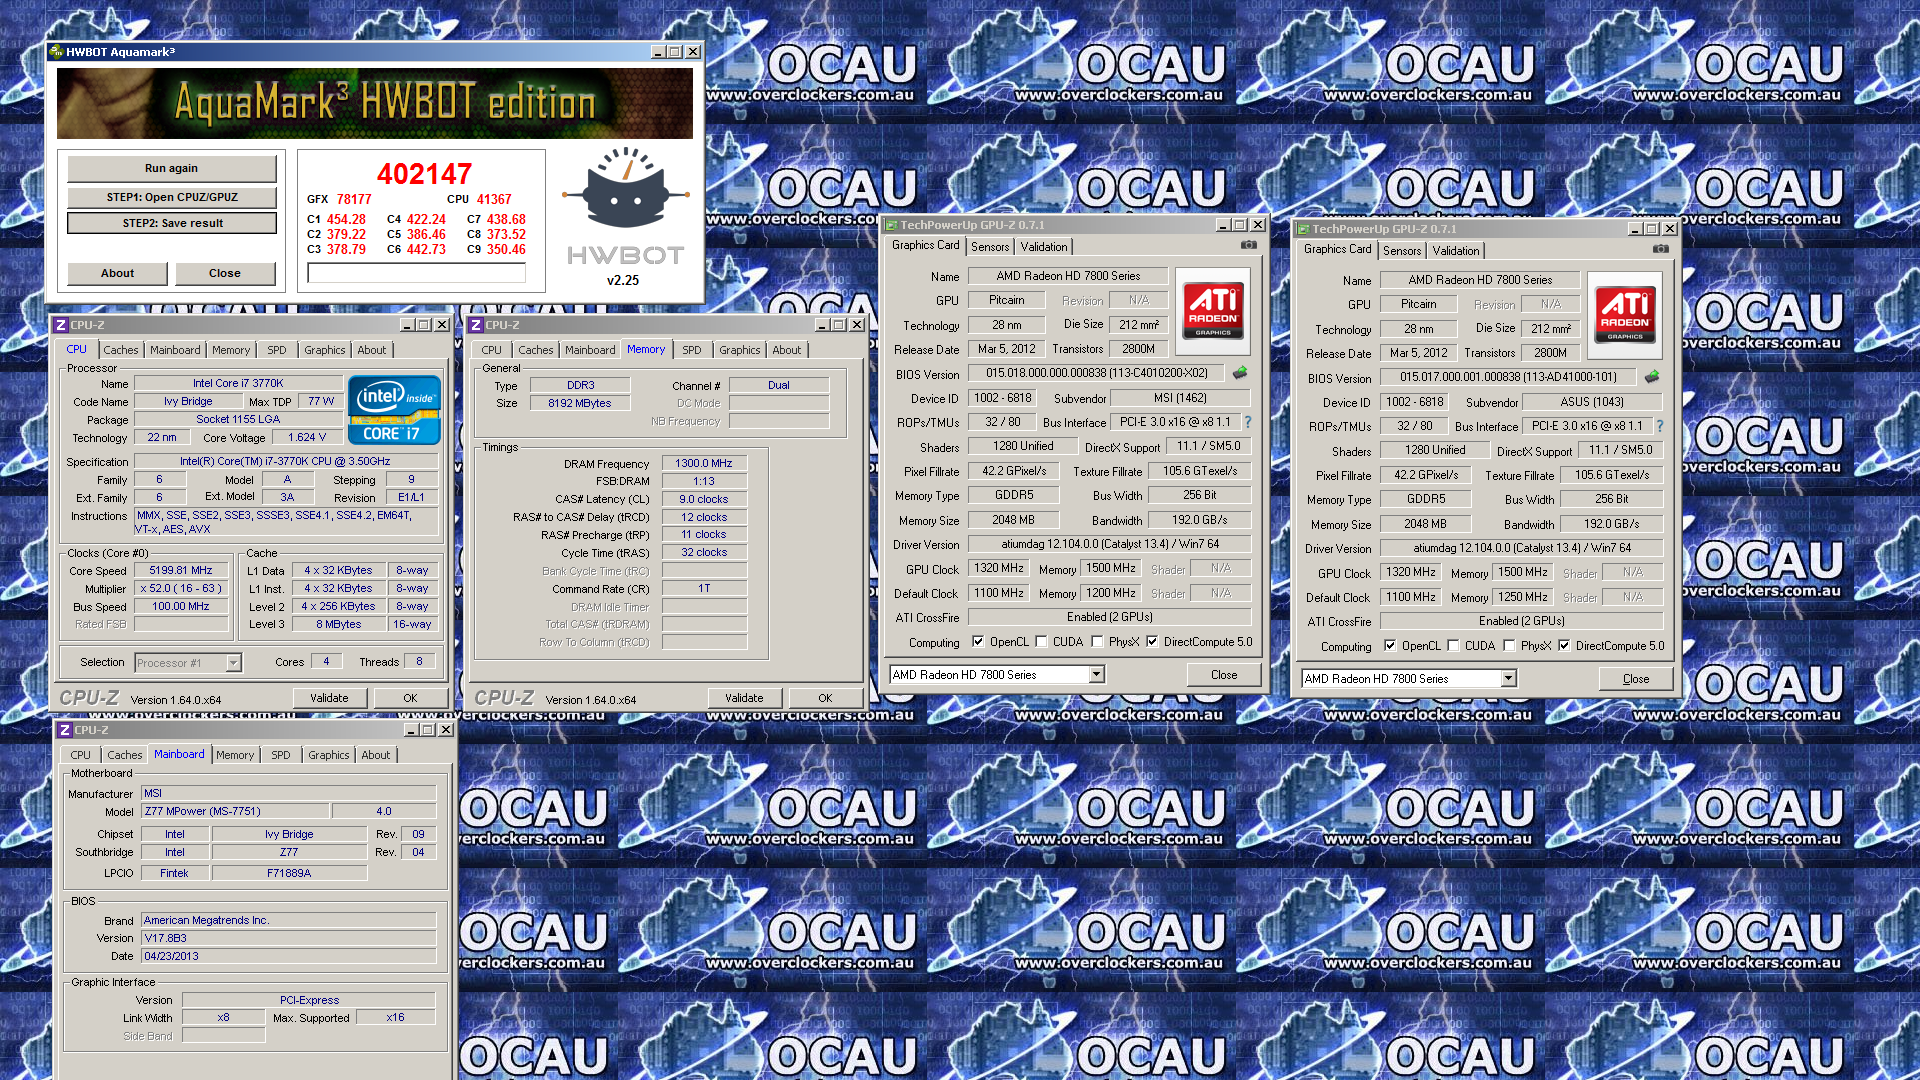Click the Intel Core i7 logo badge
Viewport: 1920px width, 1080px height.
394,409
